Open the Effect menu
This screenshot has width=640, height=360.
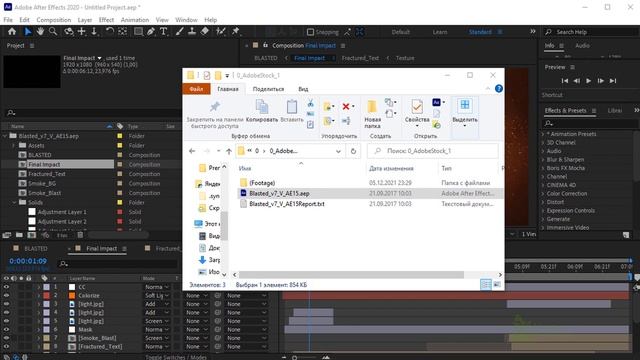tap(106, 20)
